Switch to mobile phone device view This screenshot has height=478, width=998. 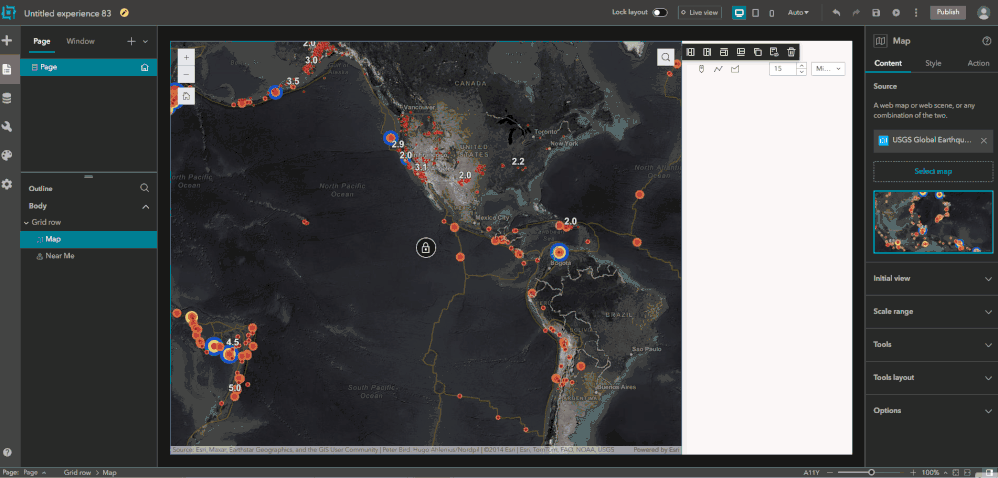(x=771, y=13)
